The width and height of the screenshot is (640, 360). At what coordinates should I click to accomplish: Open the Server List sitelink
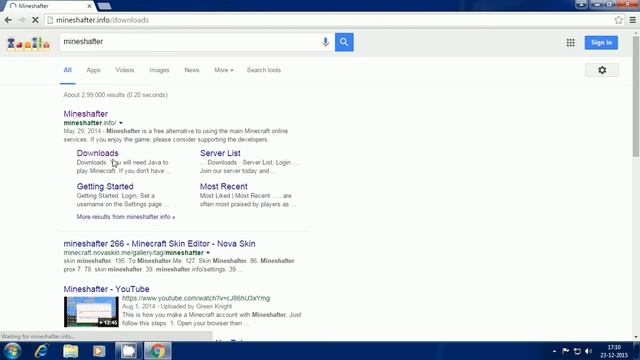[x=220, y=153]
